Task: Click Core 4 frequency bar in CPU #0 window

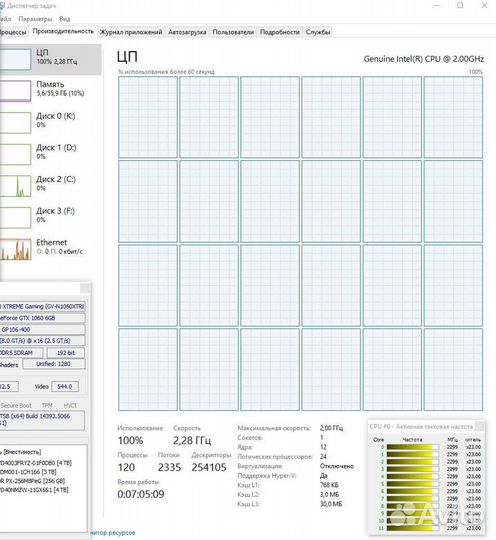Action: [x=413, y=477]
